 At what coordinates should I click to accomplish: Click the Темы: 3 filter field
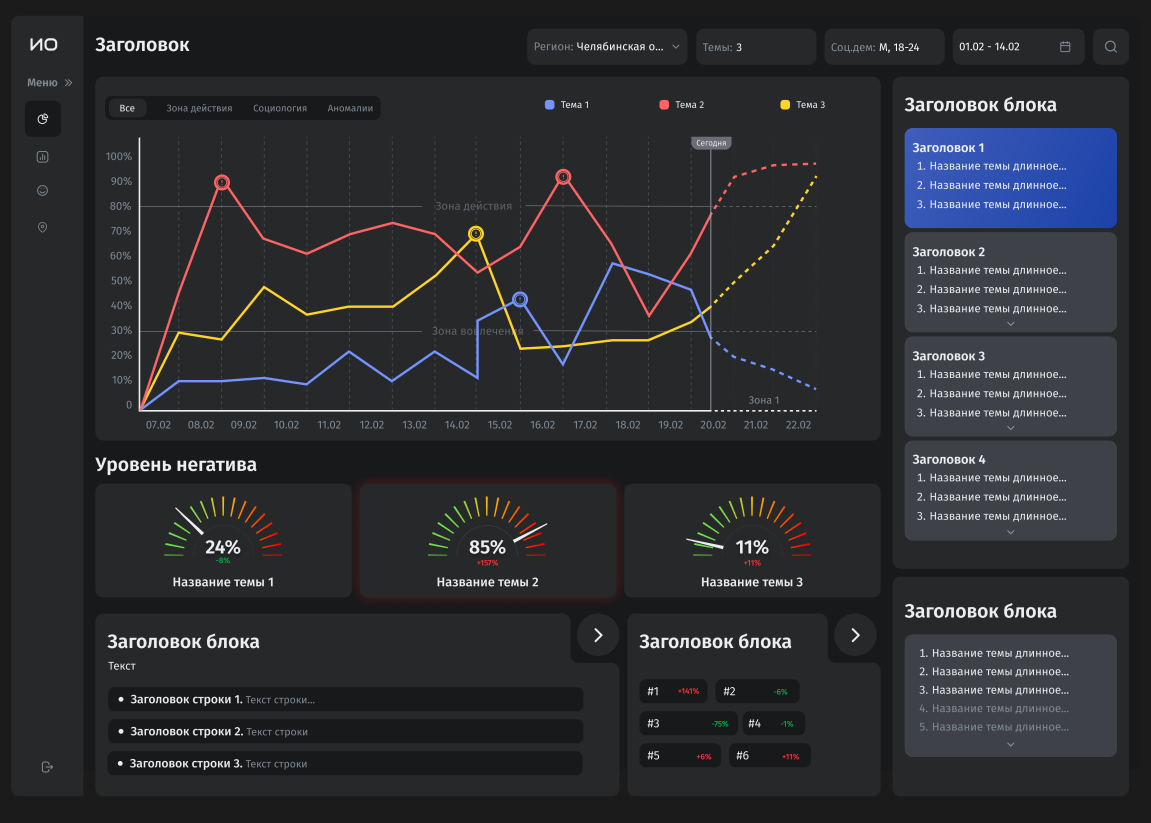click(x=756, y=47)
